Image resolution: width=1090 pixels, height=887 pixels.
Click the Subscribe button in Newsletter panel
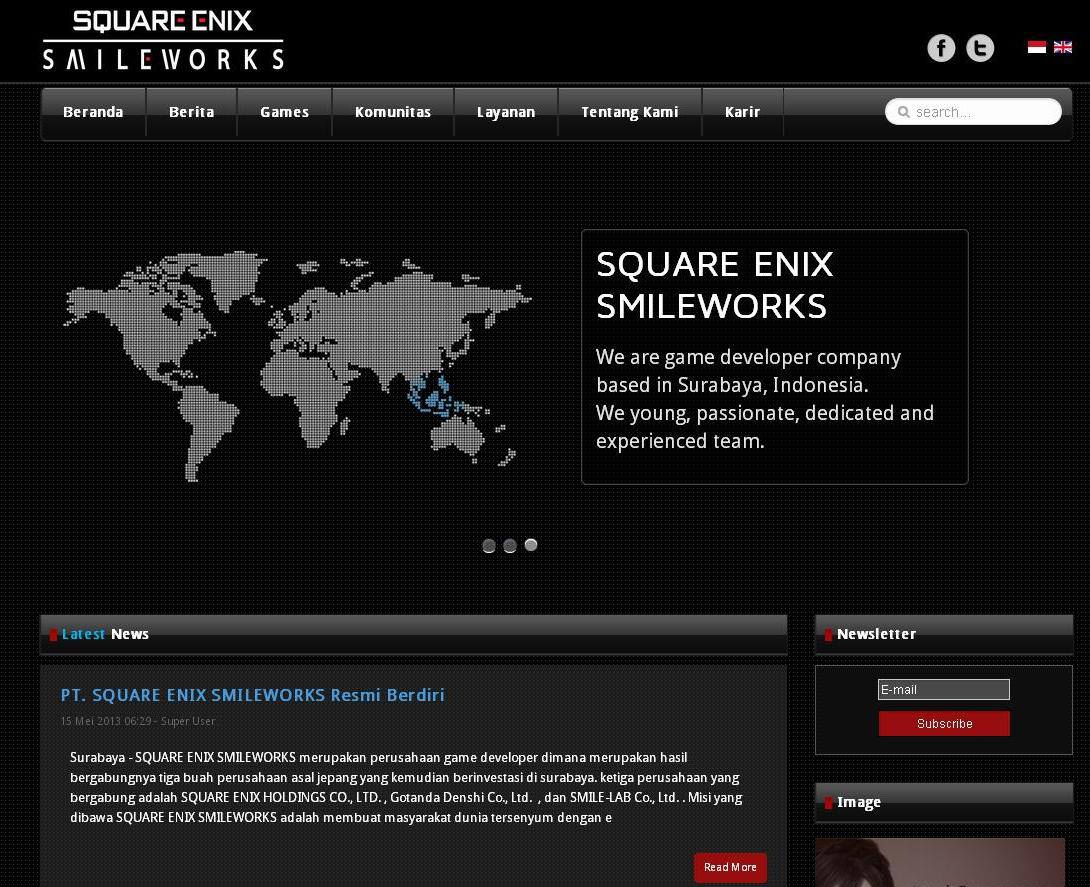943,723
